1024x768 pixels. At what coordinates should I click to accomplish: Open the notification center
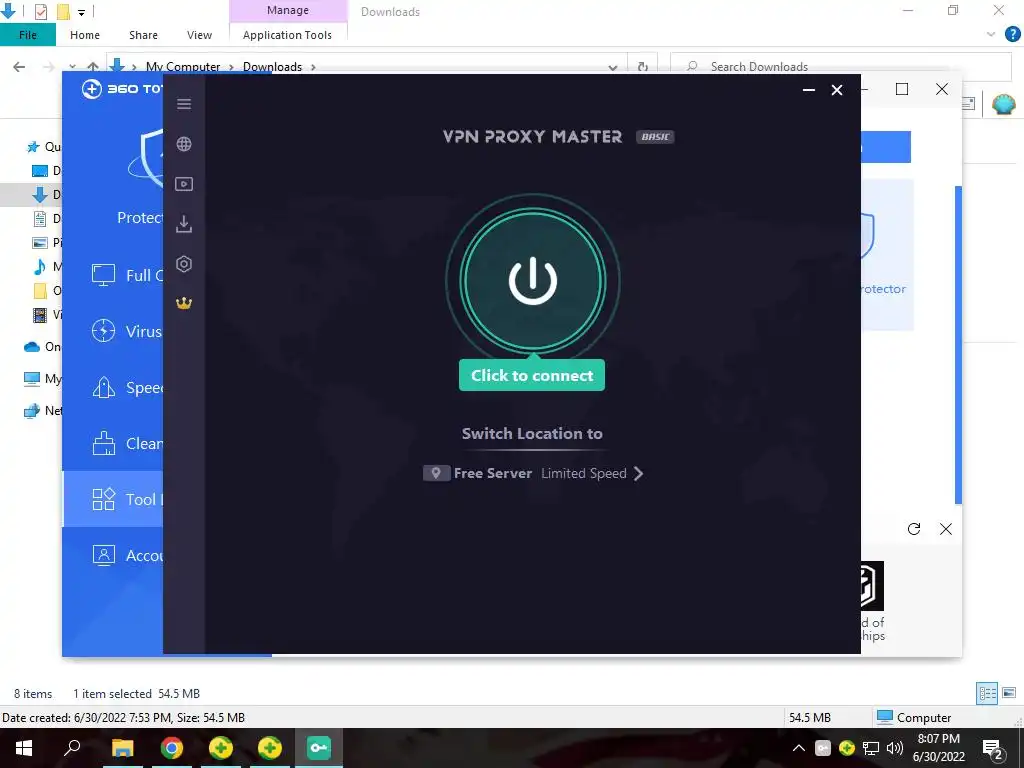coord(993,749)
